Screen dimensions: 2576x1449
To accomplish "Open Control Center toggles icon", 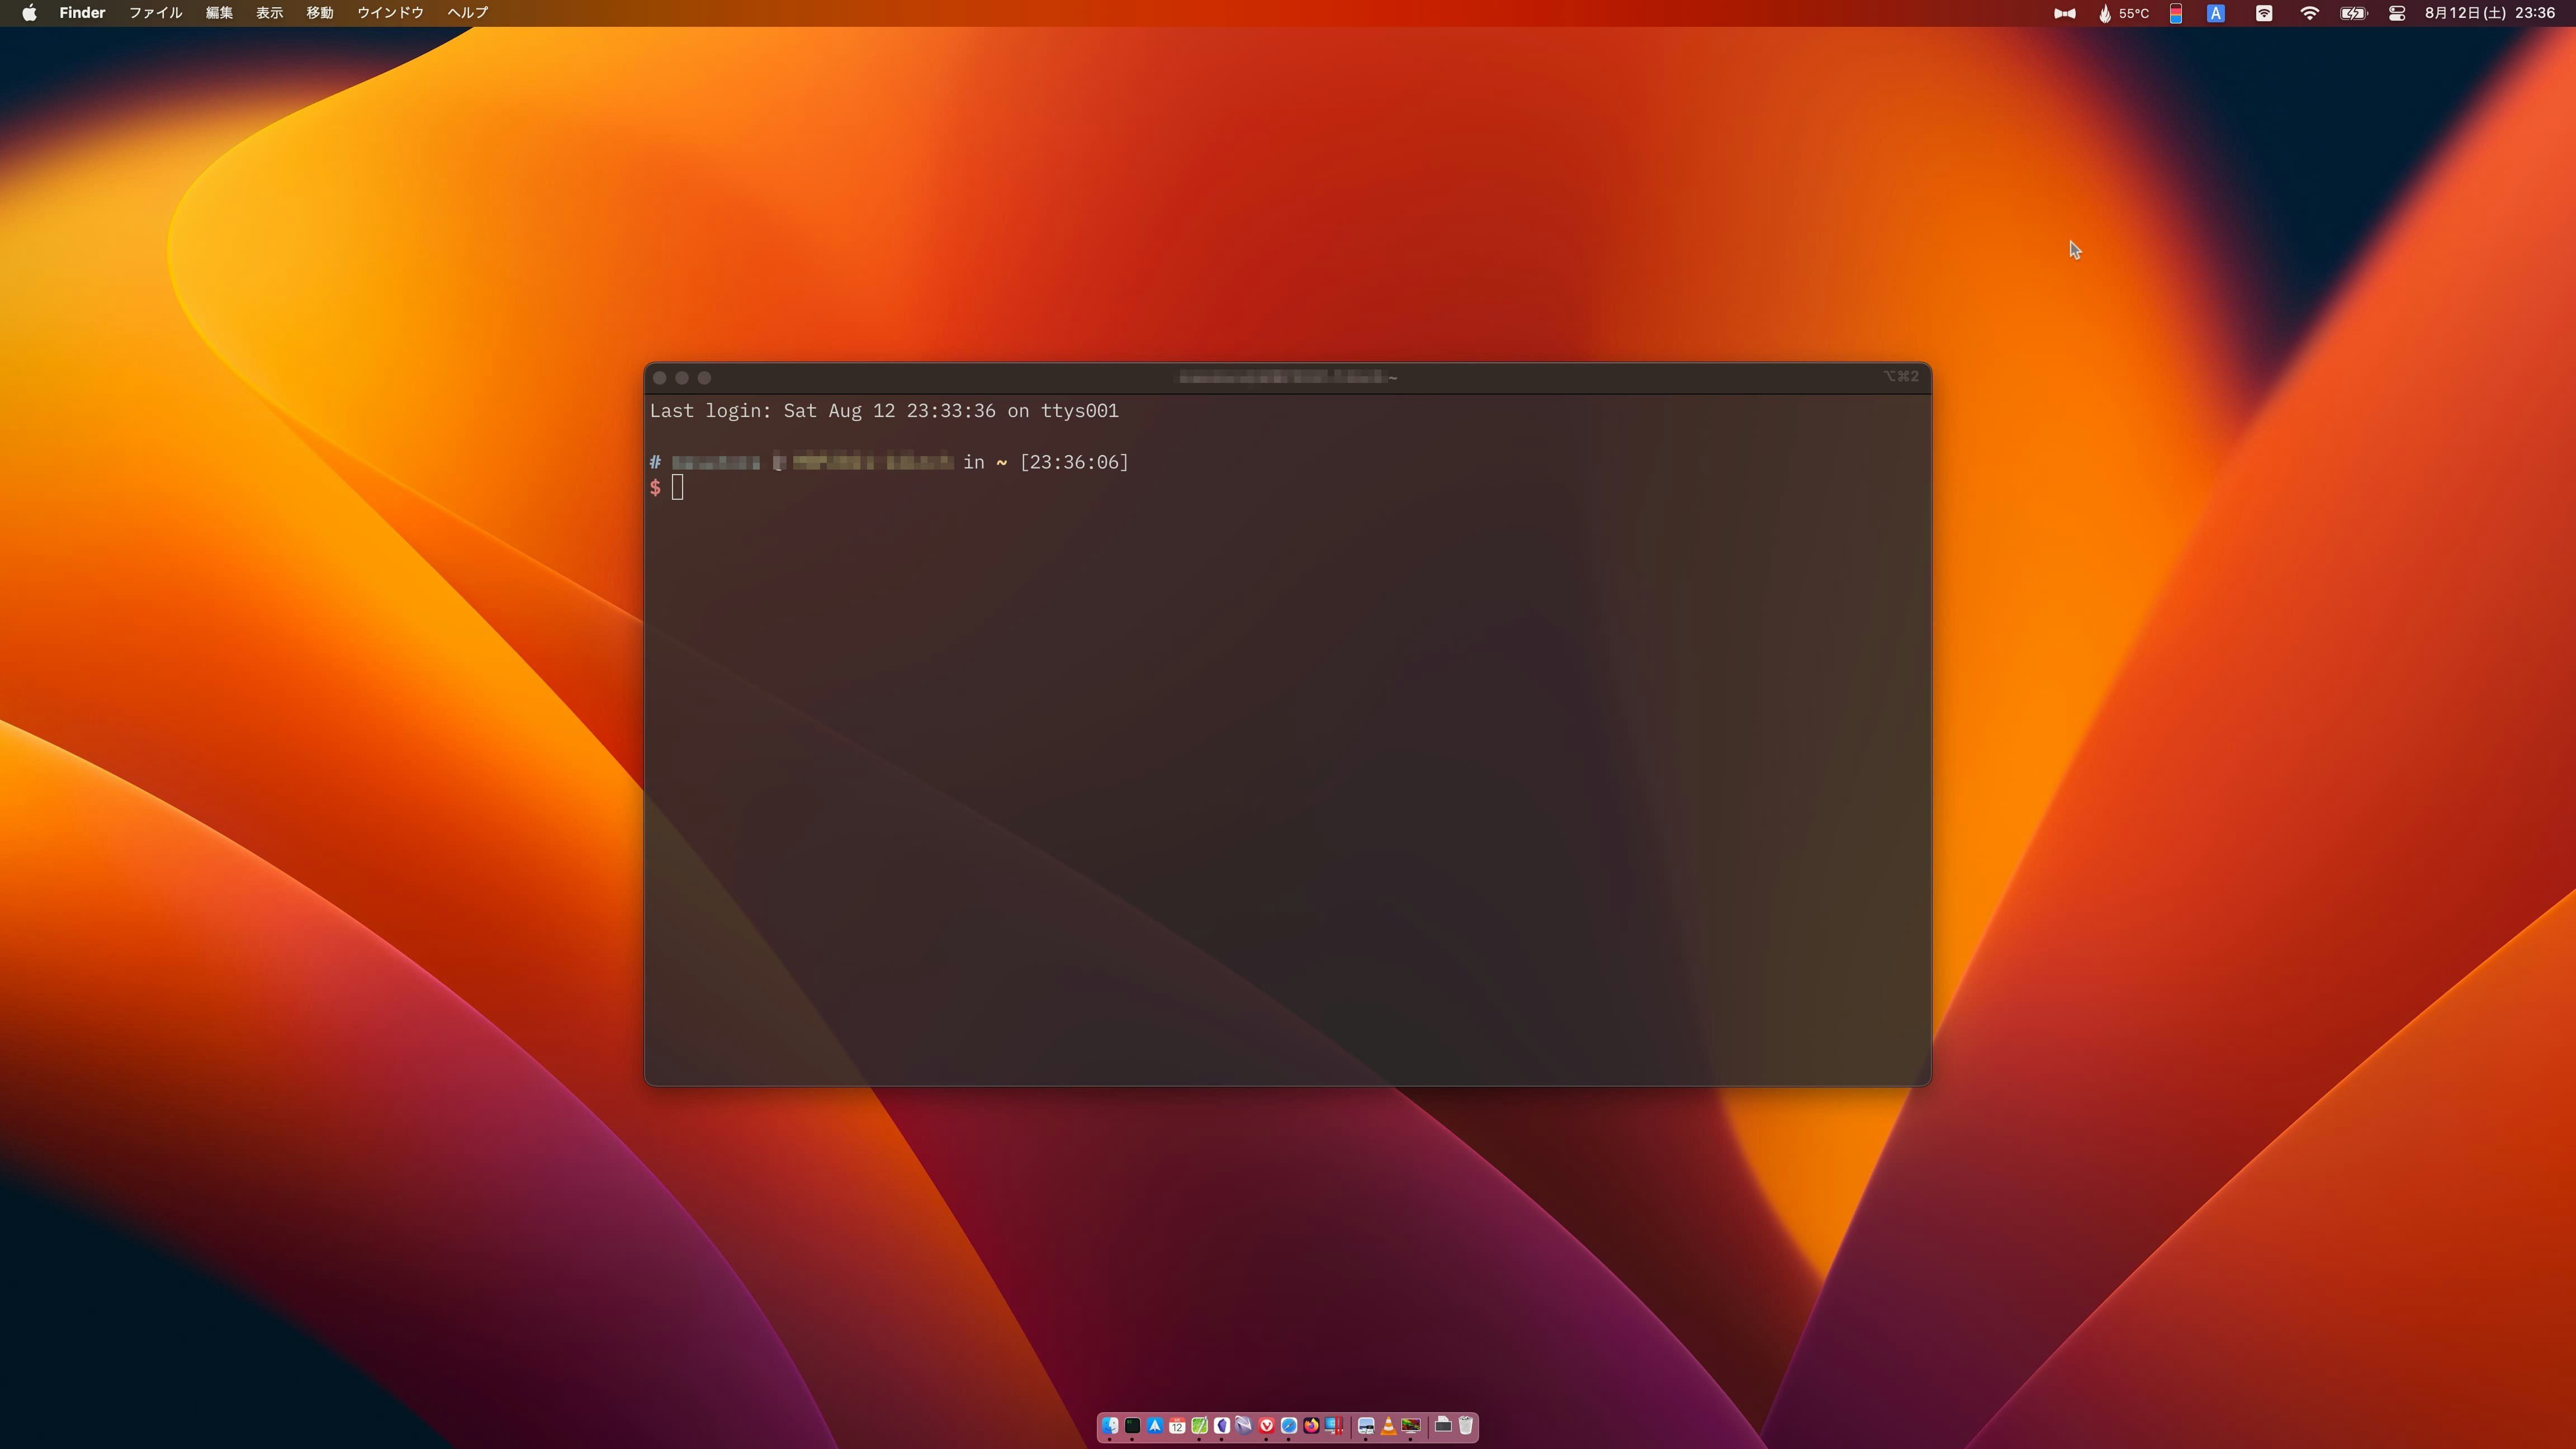I will point(2397,13).
